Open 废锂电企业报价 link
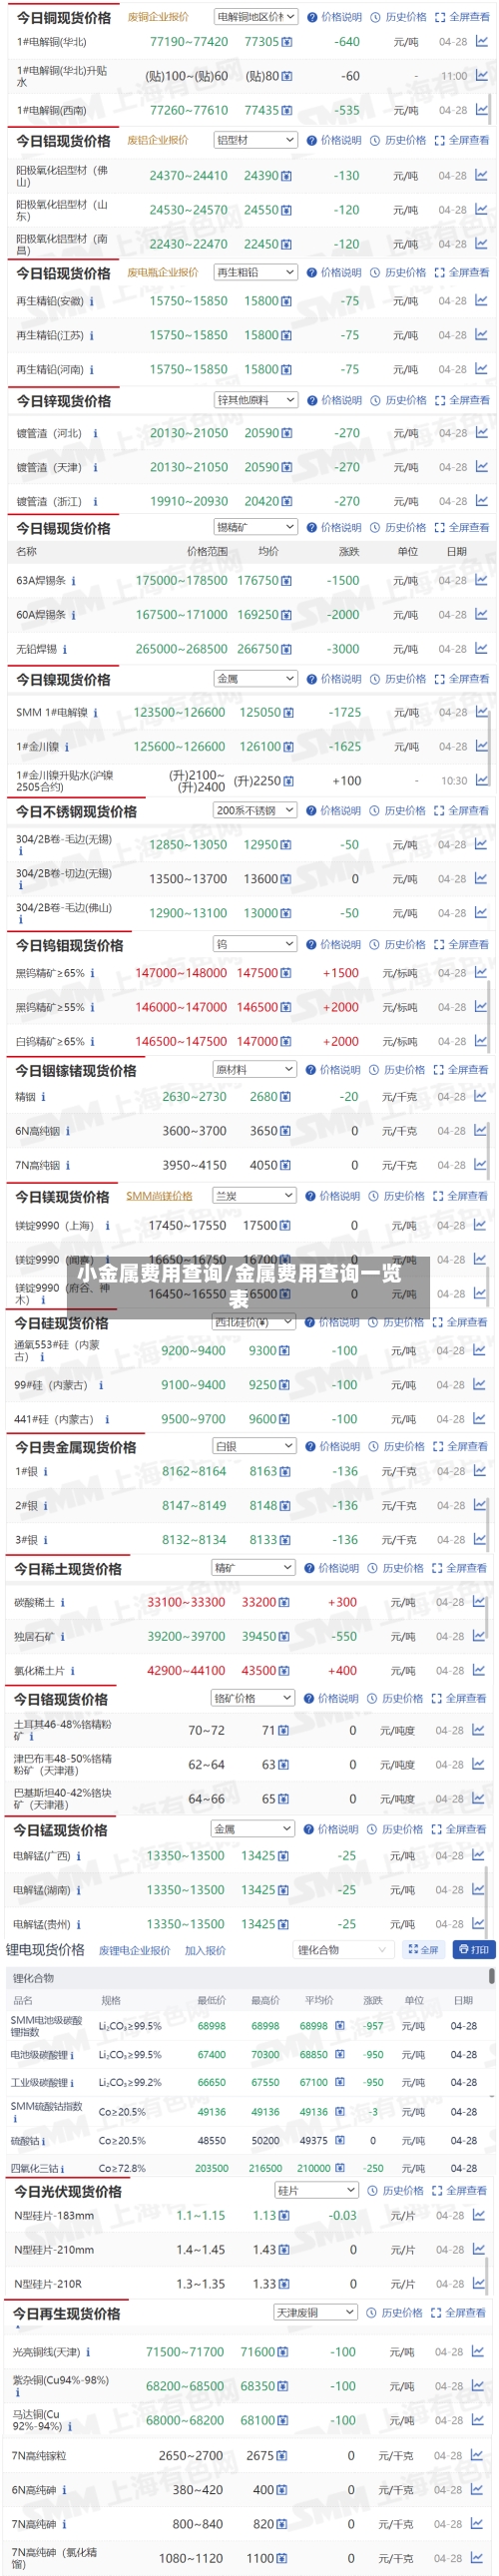The image size is (499, 2576). tap(134, 1950)
